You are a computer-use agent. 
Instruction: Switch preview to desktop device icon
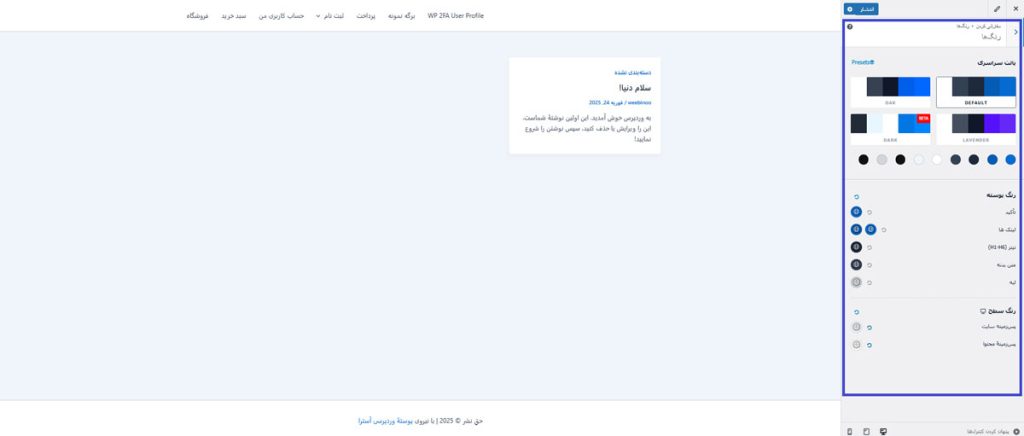(883, 431)
